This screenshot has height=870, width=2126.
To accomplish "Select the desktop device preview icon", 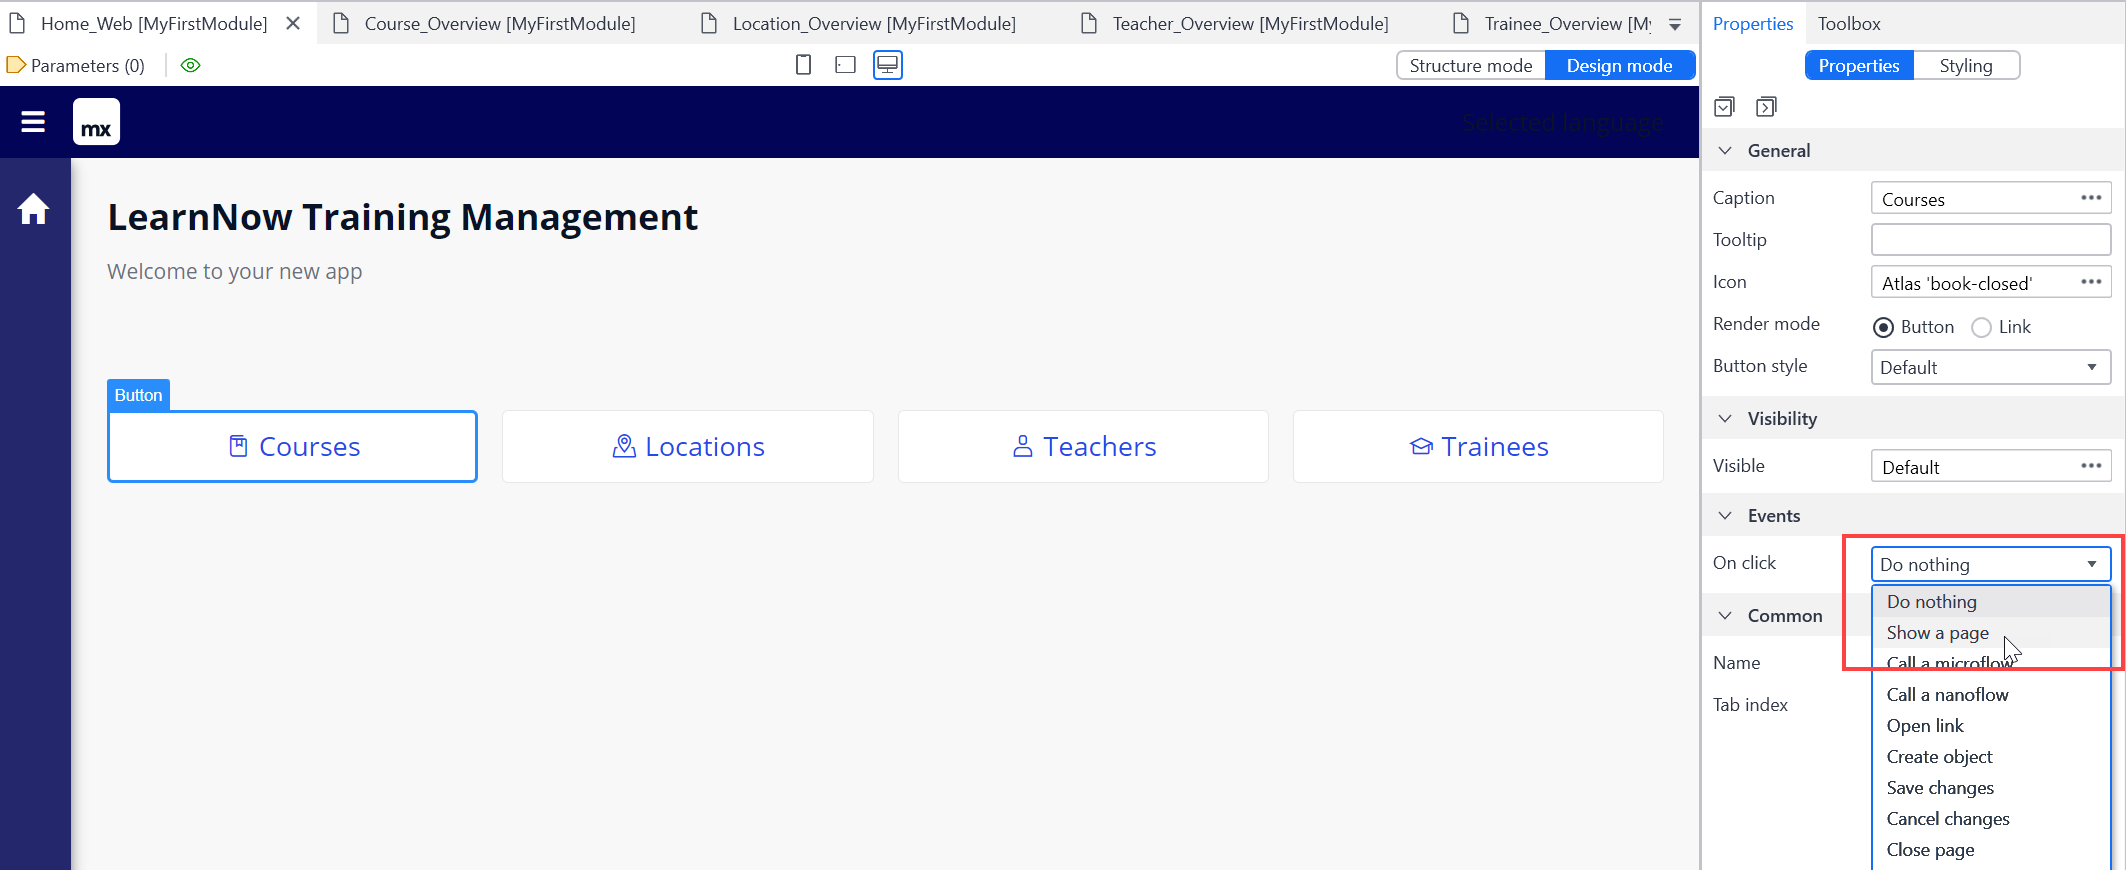I will pyautogui.click(x=888, y=65).
